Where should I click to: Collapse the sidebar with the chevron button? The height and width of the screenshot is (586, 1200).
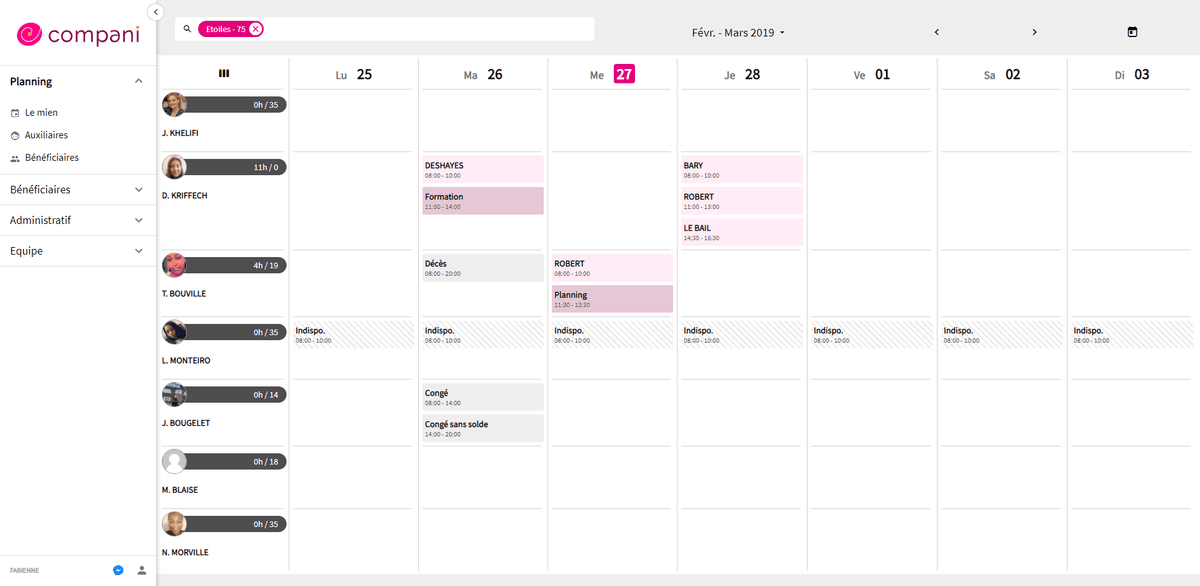point(156,12)
